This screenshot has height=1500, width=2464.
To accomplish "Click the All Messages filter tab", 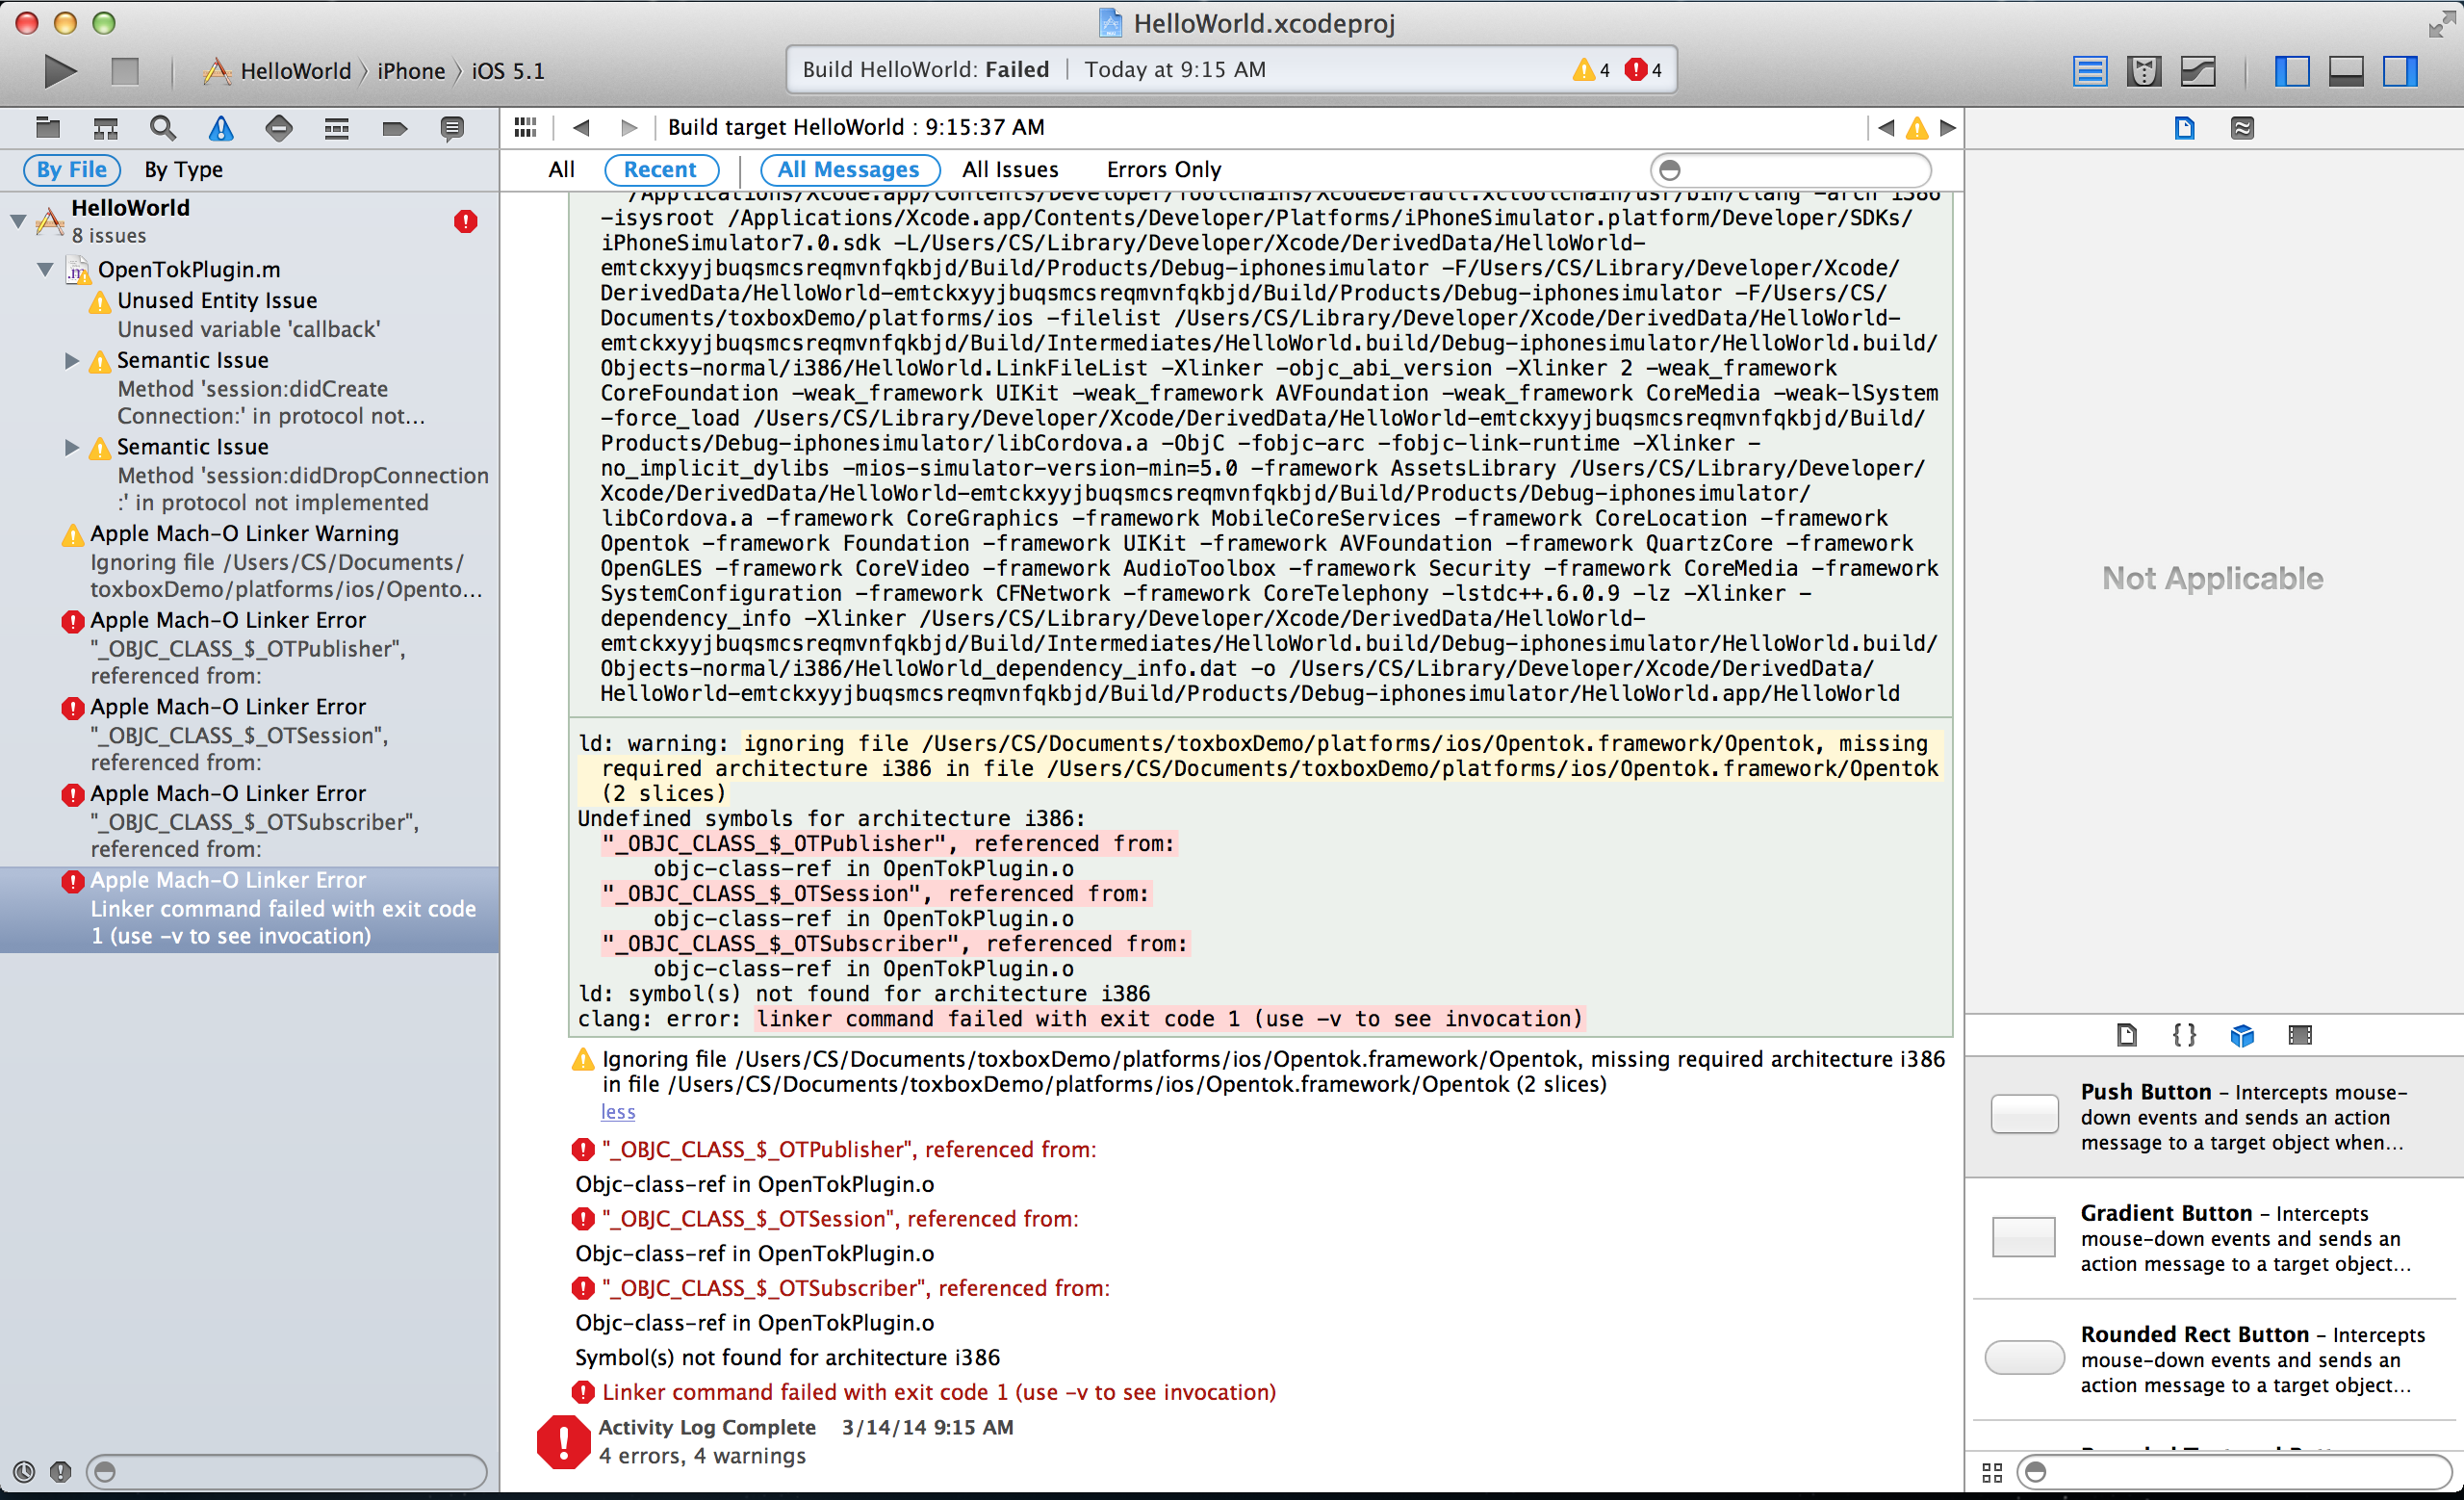I will coord(847,168).
